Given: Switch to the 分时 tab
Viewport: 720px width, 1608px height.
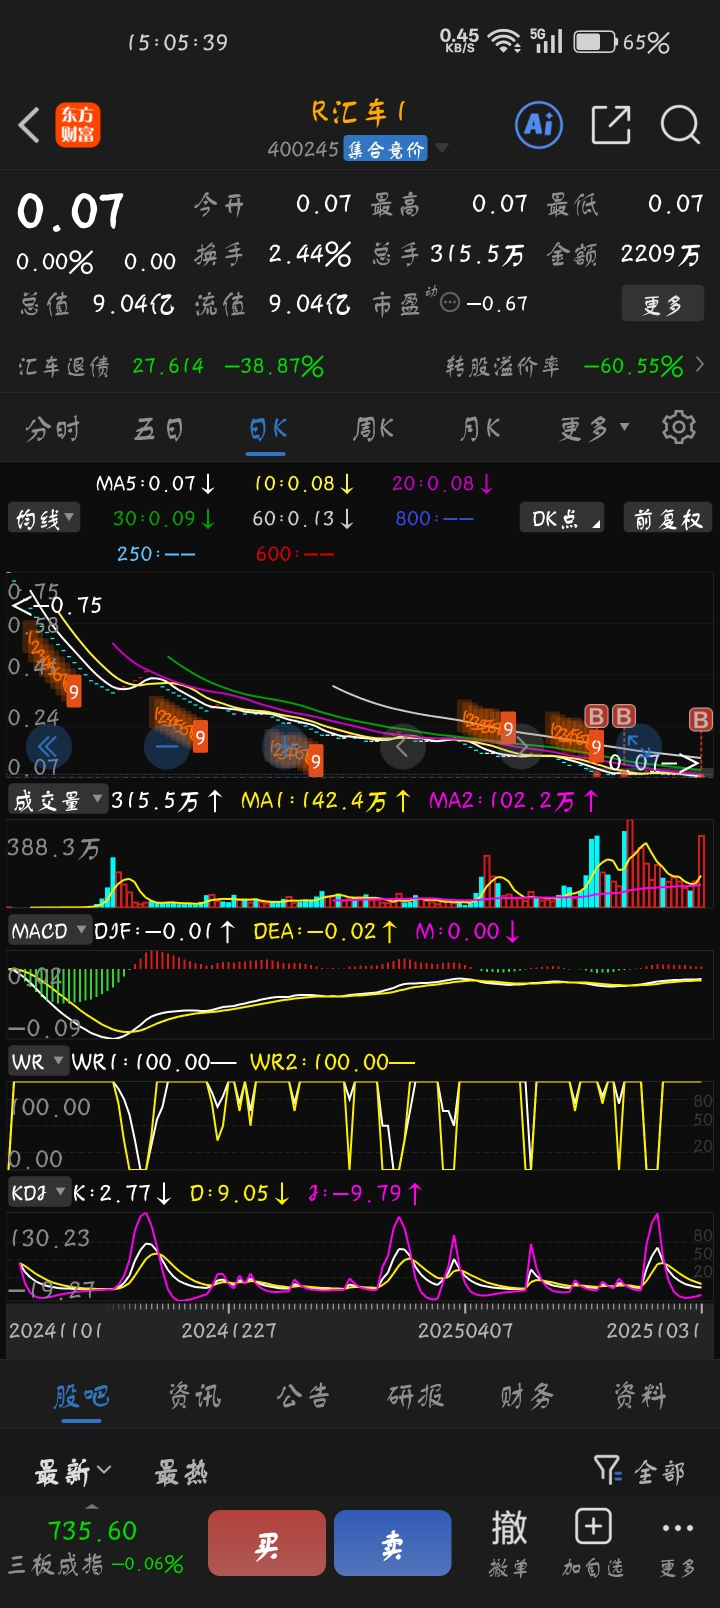Looking at the screenshot, I should pyautogui.click(x=52, y=429).
